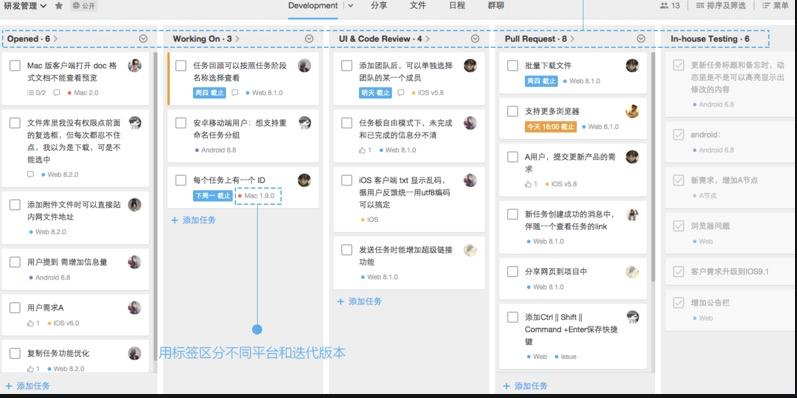Add task in Working On column via 添加任务

(x=193, y=220)
